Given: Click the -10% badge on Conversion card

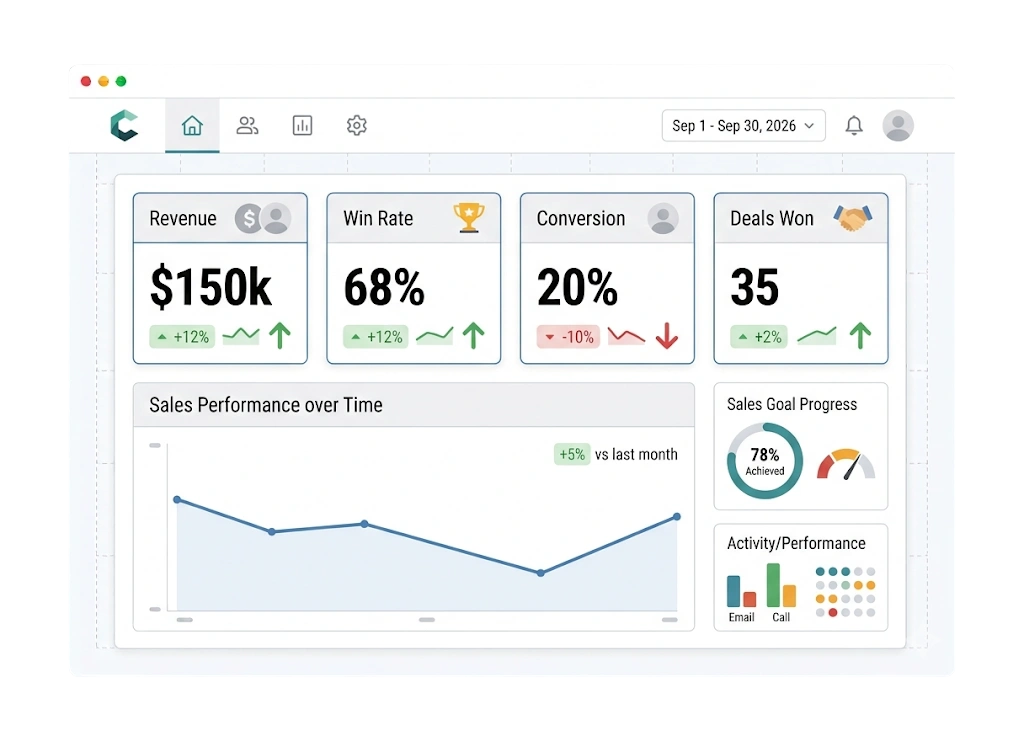Looking at the screenshot, I should click(x=568, y=337).
